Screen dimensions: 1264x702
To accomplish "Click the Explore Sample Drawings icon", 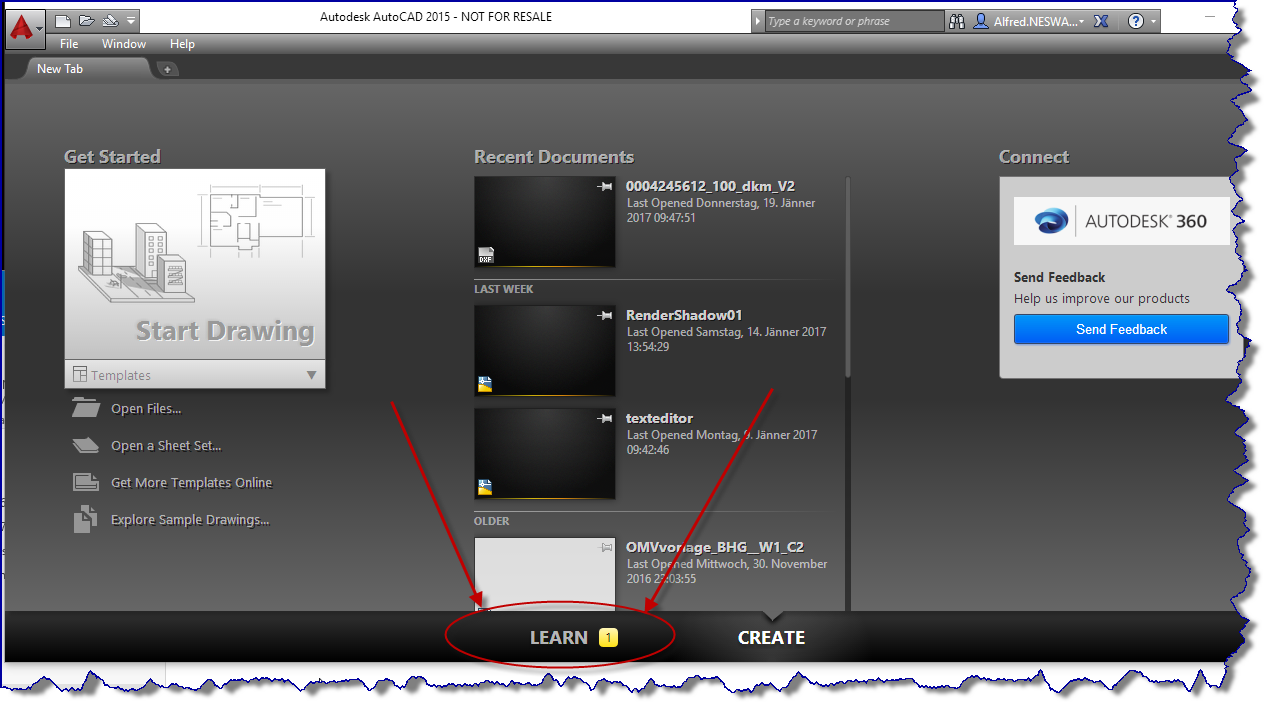I will pos(86,519).
